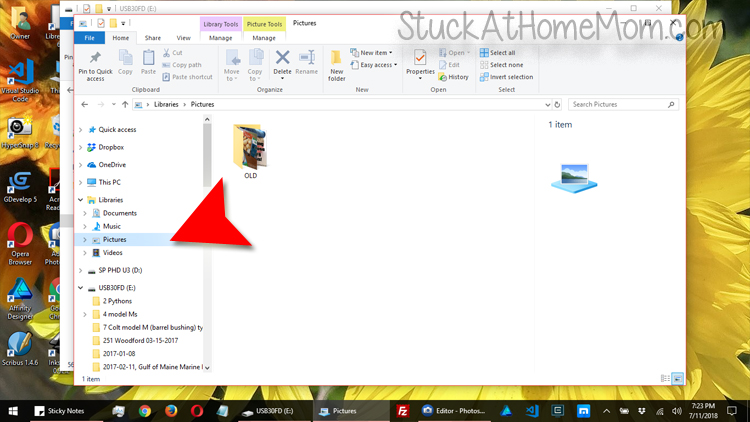Open Editor - Photos taskbar window
This screenshot has height=422, width=750.
pos(454,411)
